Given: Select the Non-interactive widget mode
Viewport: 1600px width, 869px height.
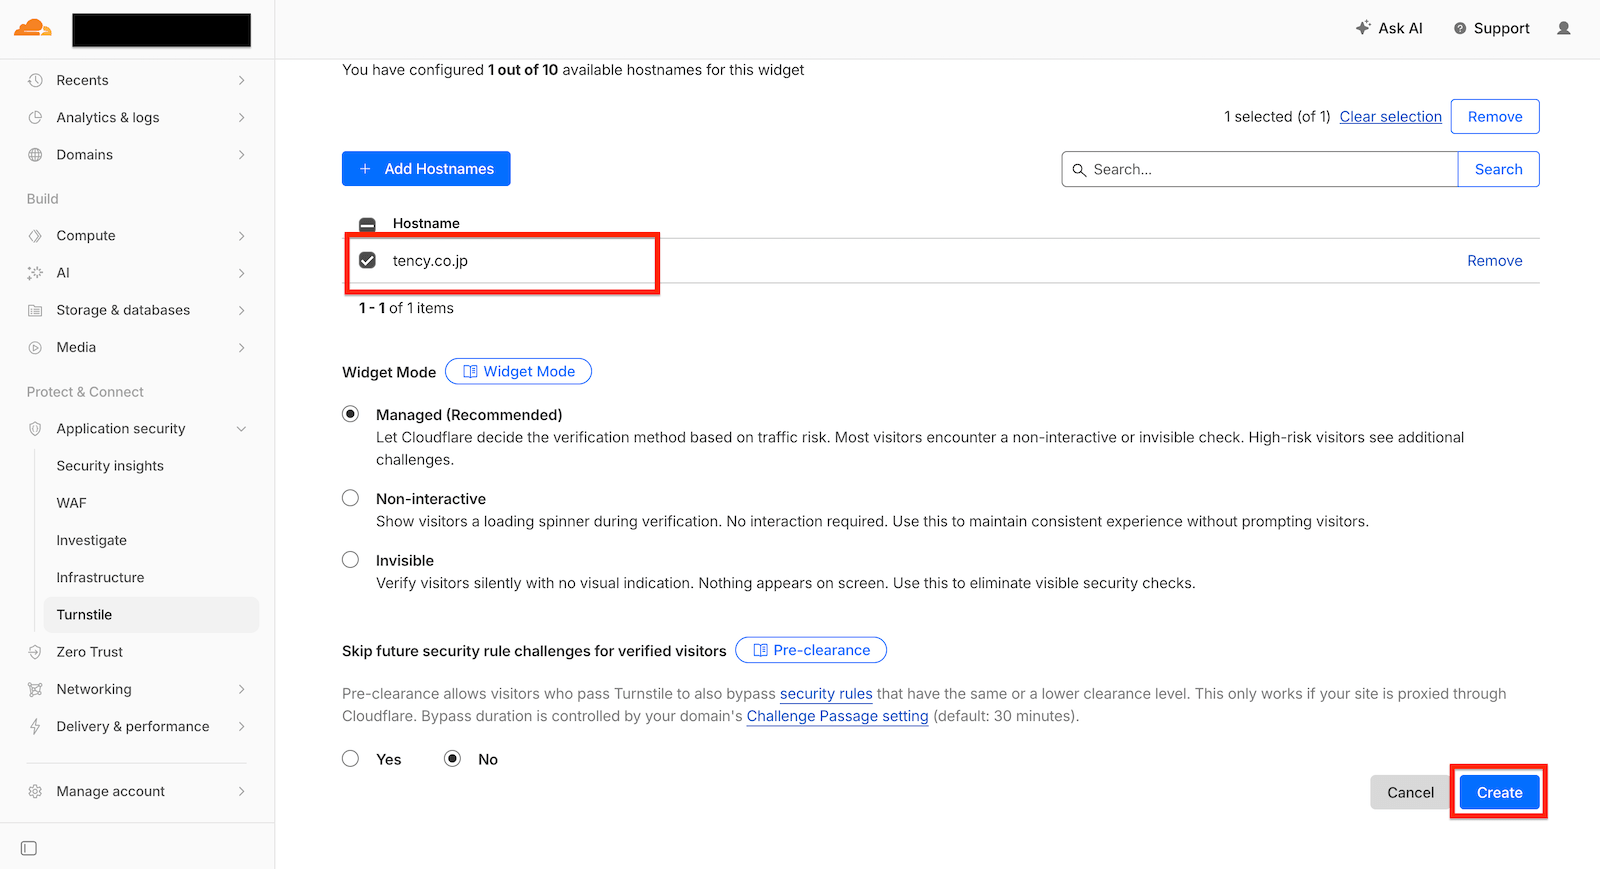Looking at the screenshot, I should click(x=350, y=498).
